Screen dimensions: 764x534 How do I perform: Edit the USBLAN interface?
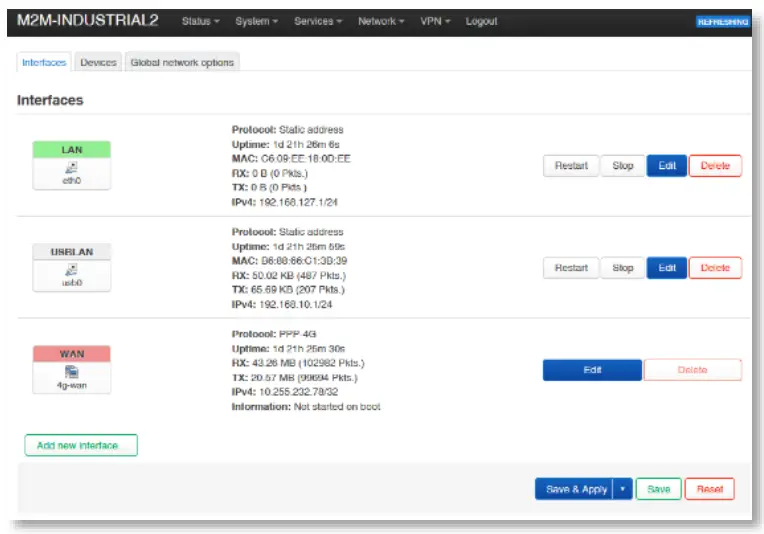pos(667,268)
